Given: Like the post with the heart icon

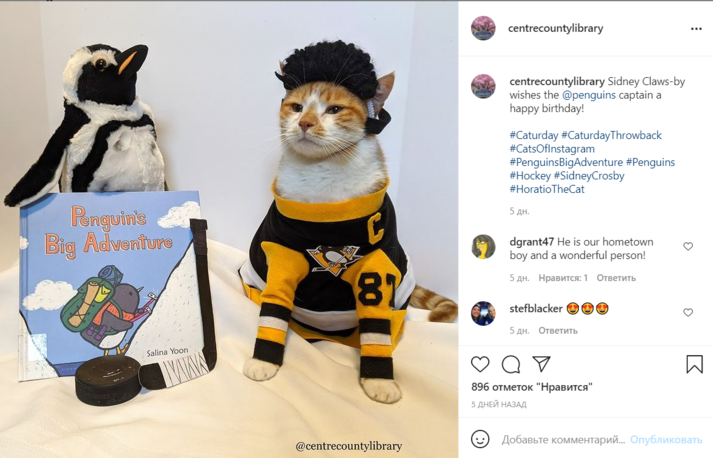Looking at the screenshot, I should pos(480,364).
